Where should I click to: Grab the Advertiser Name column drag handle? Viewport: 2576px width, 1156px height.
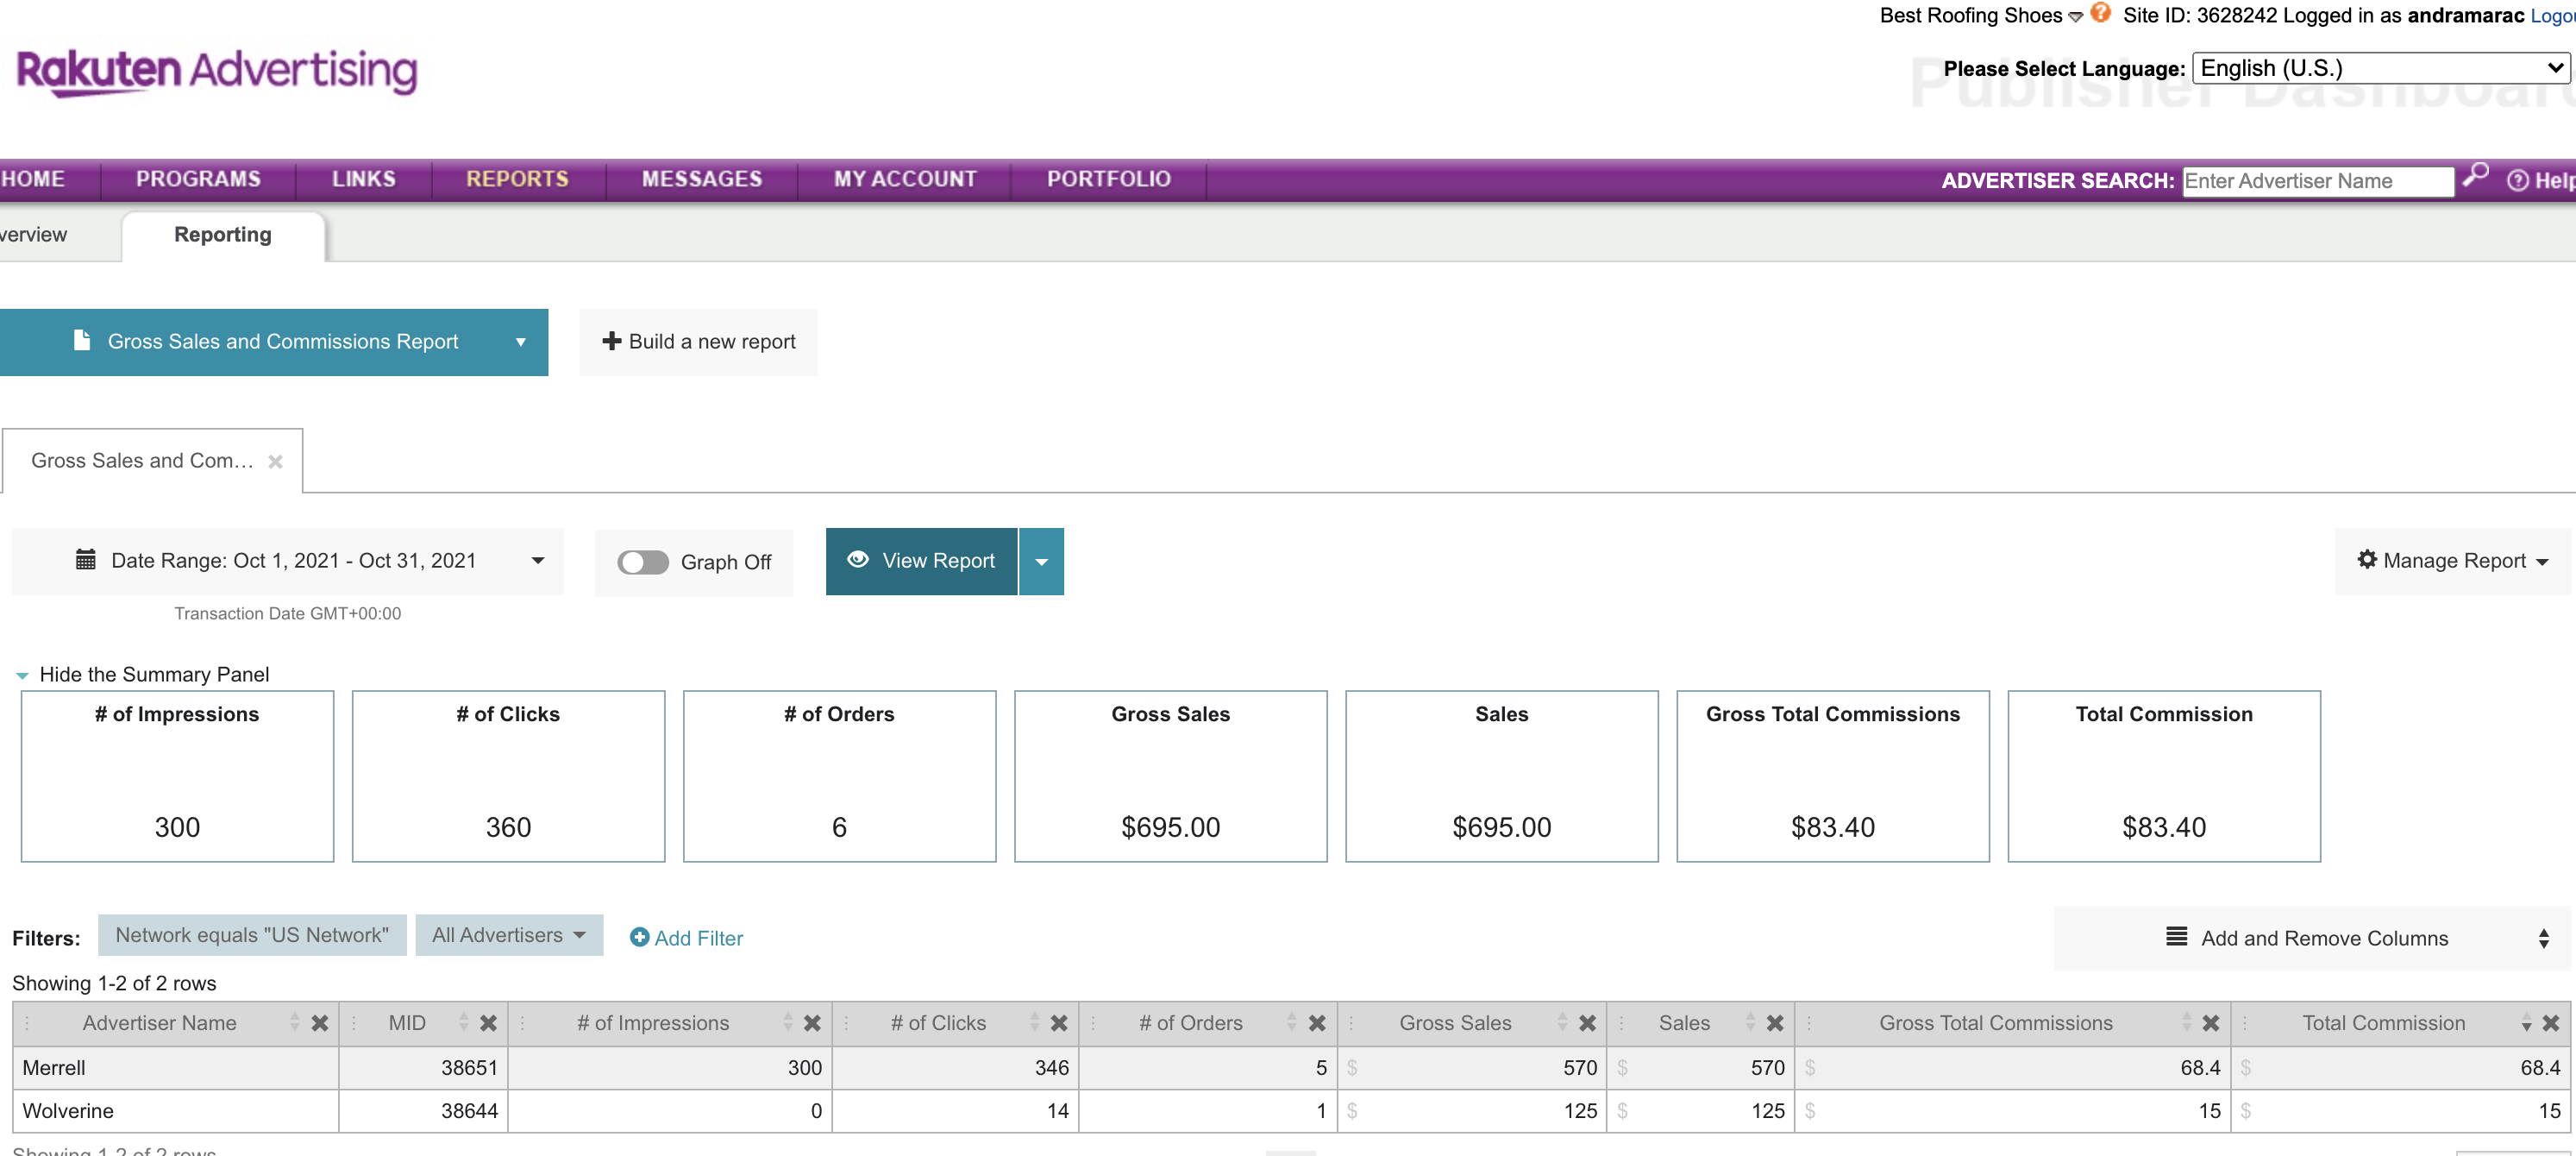pyautogui.click(x=27, y=1023)
